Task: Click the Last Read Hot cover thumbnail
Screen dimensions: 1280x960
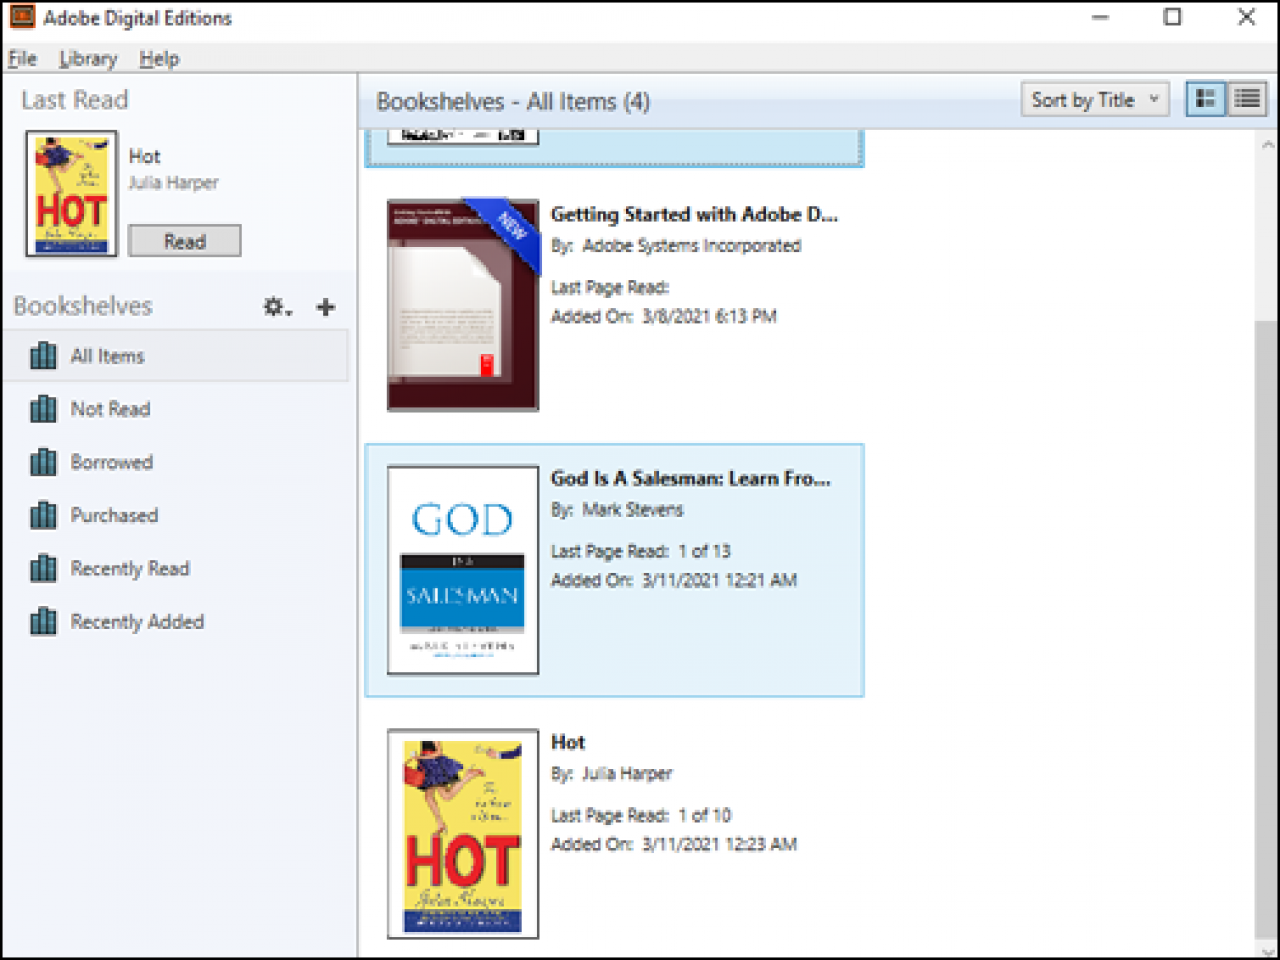Action: point(71,194)
